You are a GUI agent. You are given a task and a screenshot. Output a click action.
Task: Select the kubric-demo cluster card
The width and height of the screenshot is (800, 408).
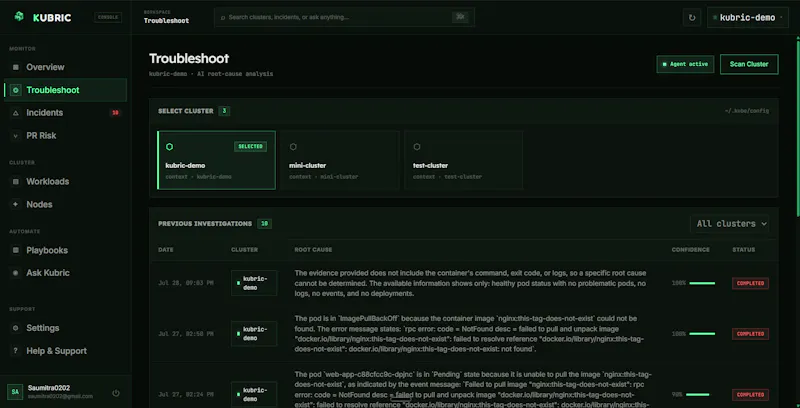point(216,160)
